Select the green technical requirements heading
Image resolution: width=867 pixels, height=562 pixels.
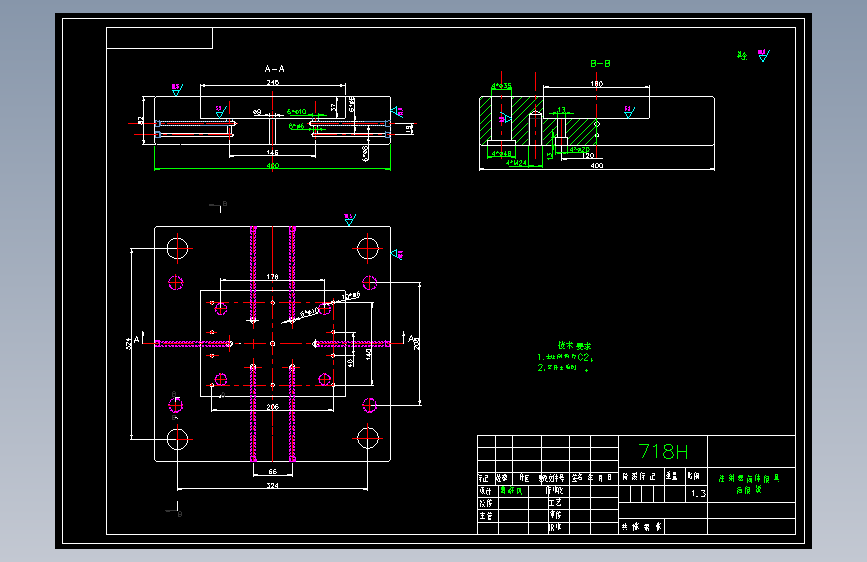(x=574, y=346)
